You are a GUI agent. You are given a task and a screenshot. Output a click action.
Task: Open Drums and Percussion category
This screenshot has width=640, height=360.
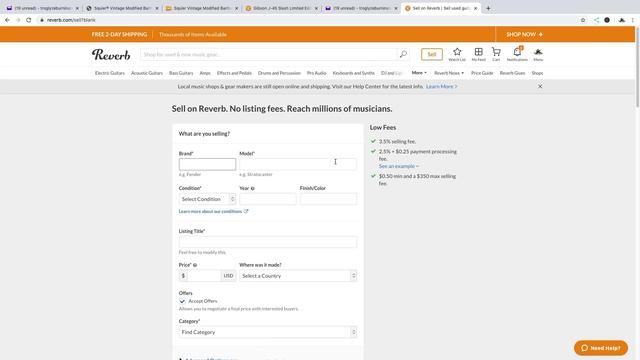[279, 73]
